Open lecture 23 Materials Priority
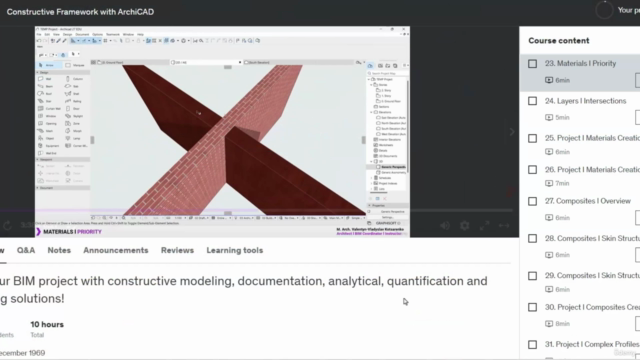Image resolution: width=640 pixels, height=360 pixels. [580, 64]
